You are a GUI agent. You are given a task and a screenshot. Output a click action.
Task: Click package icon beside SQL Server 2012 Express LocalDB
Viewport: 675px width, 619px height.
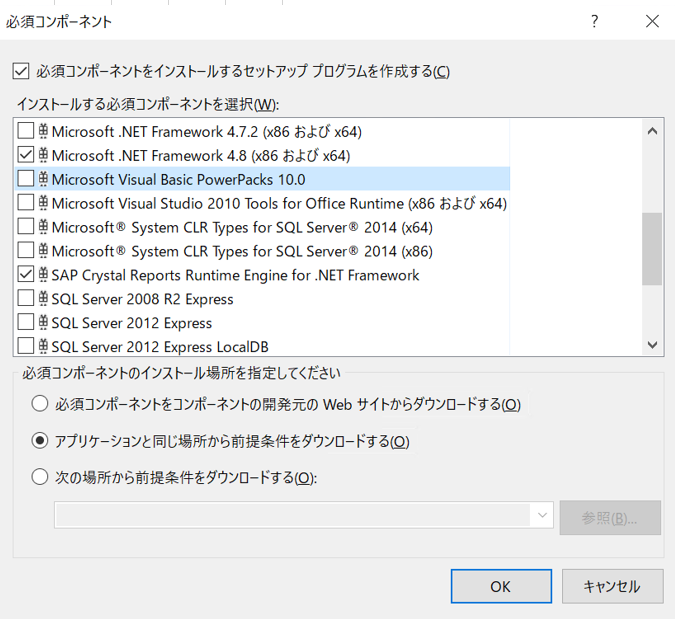(43, 346)
